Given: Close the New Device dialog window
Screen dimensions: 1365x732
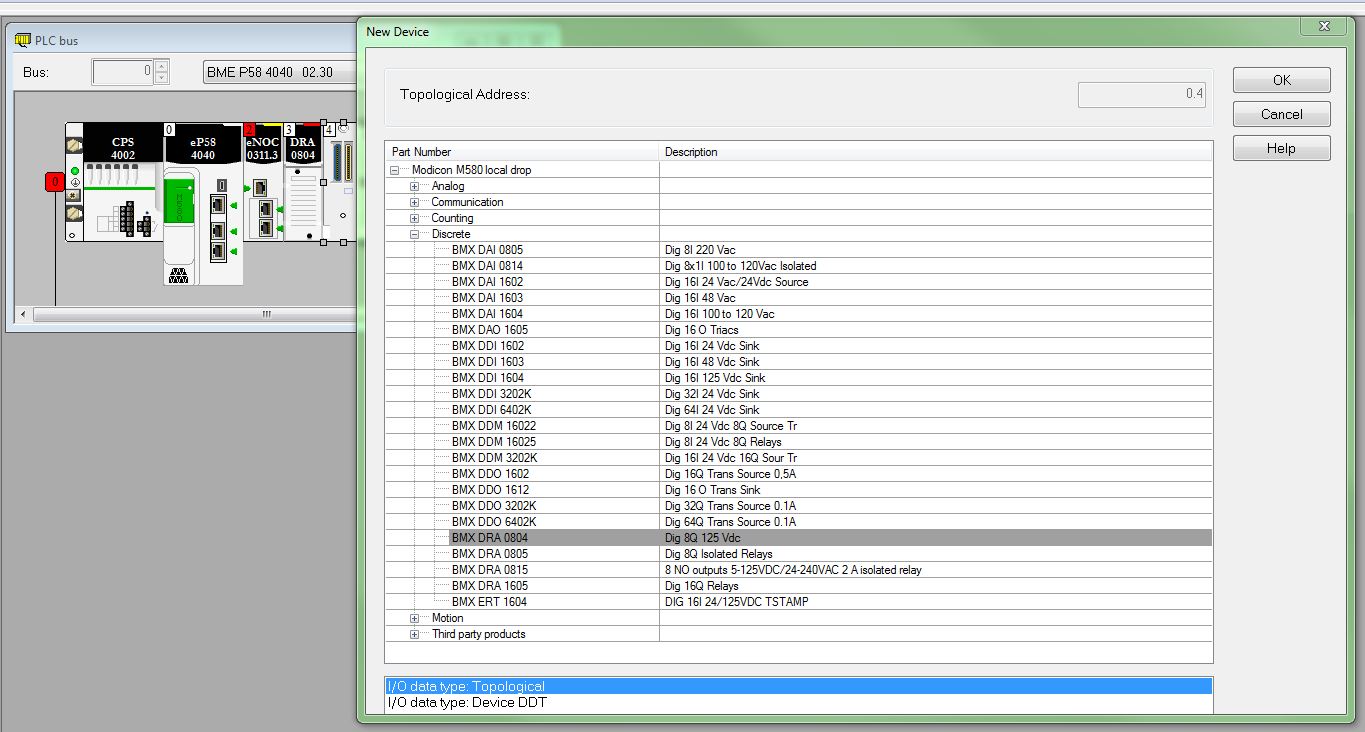Looking at the screenshot, I should pos(1323,26).
